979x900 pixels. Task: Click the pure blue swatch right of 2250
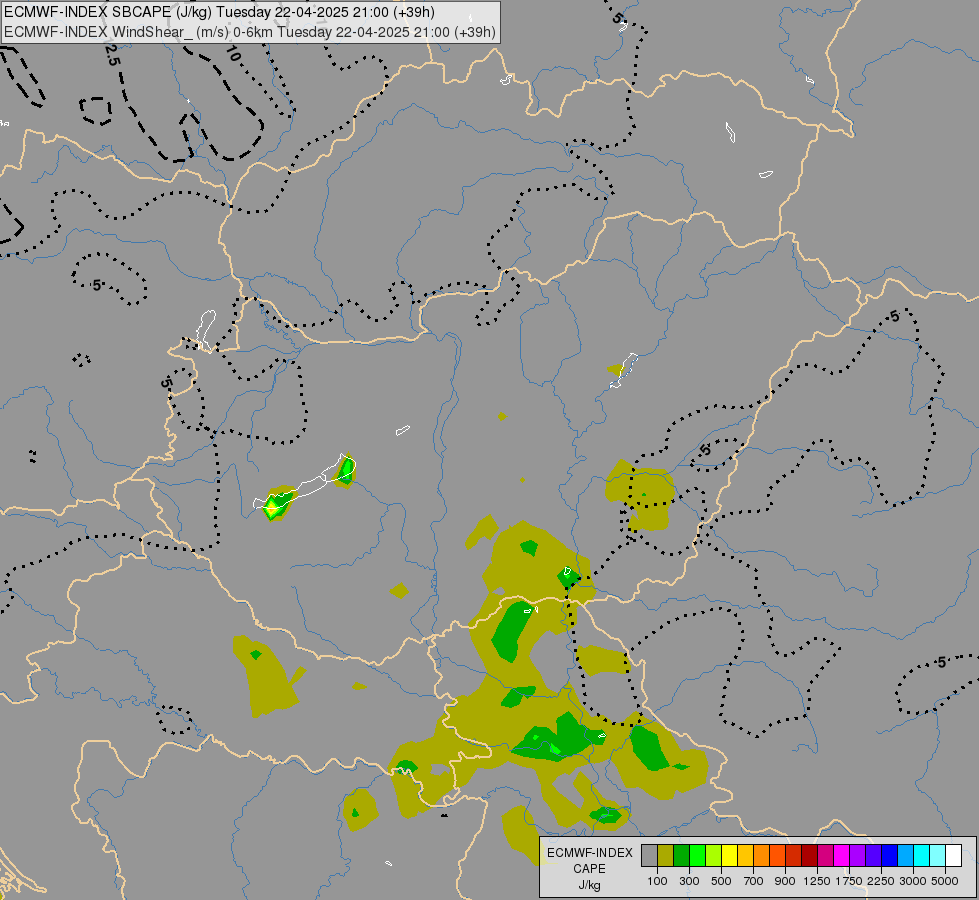pos(889,856)
